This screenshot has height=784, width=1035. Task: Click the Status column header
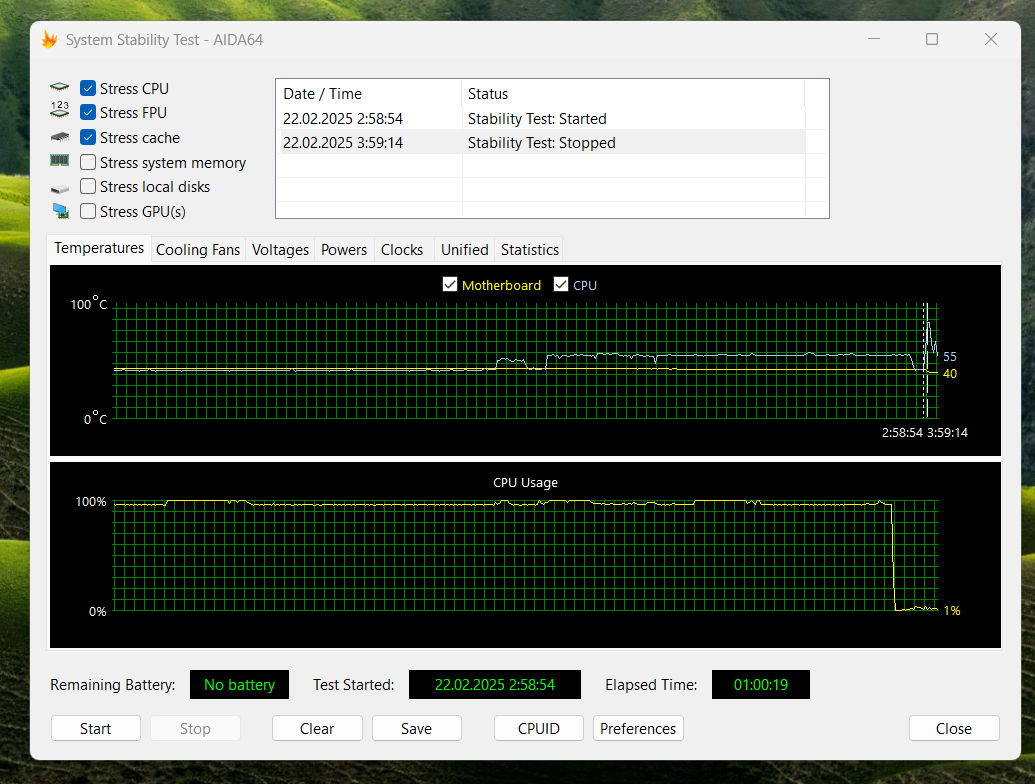point(633,94)
